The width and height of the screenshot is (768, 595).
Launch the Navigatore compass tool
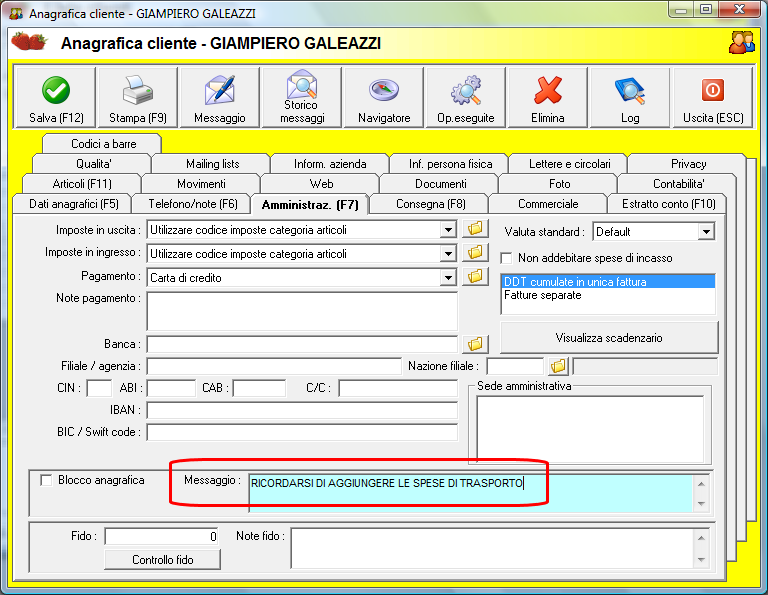[x=384, y=98]
